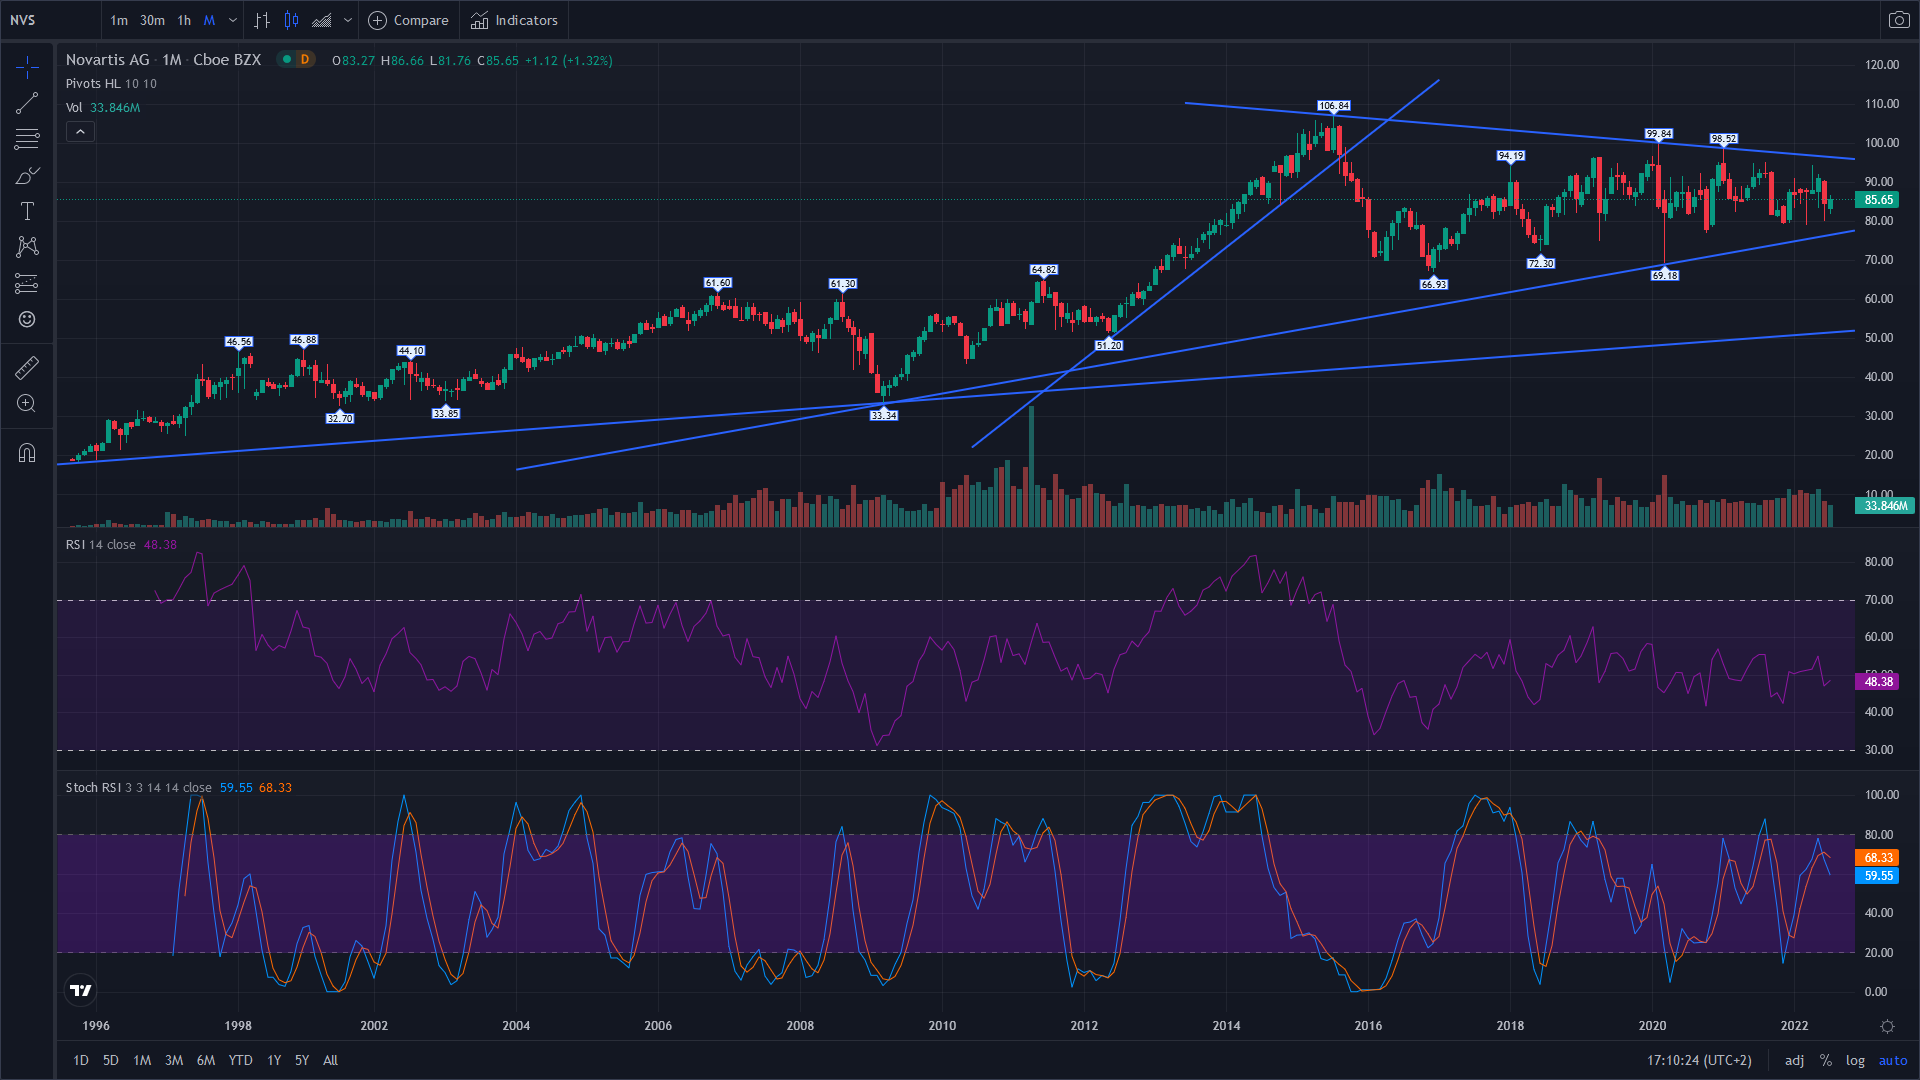The width and height of the screenshot is (1920, 1080).
Task: Take a chart snapshot with camera icon
Action: (1898, 20)
